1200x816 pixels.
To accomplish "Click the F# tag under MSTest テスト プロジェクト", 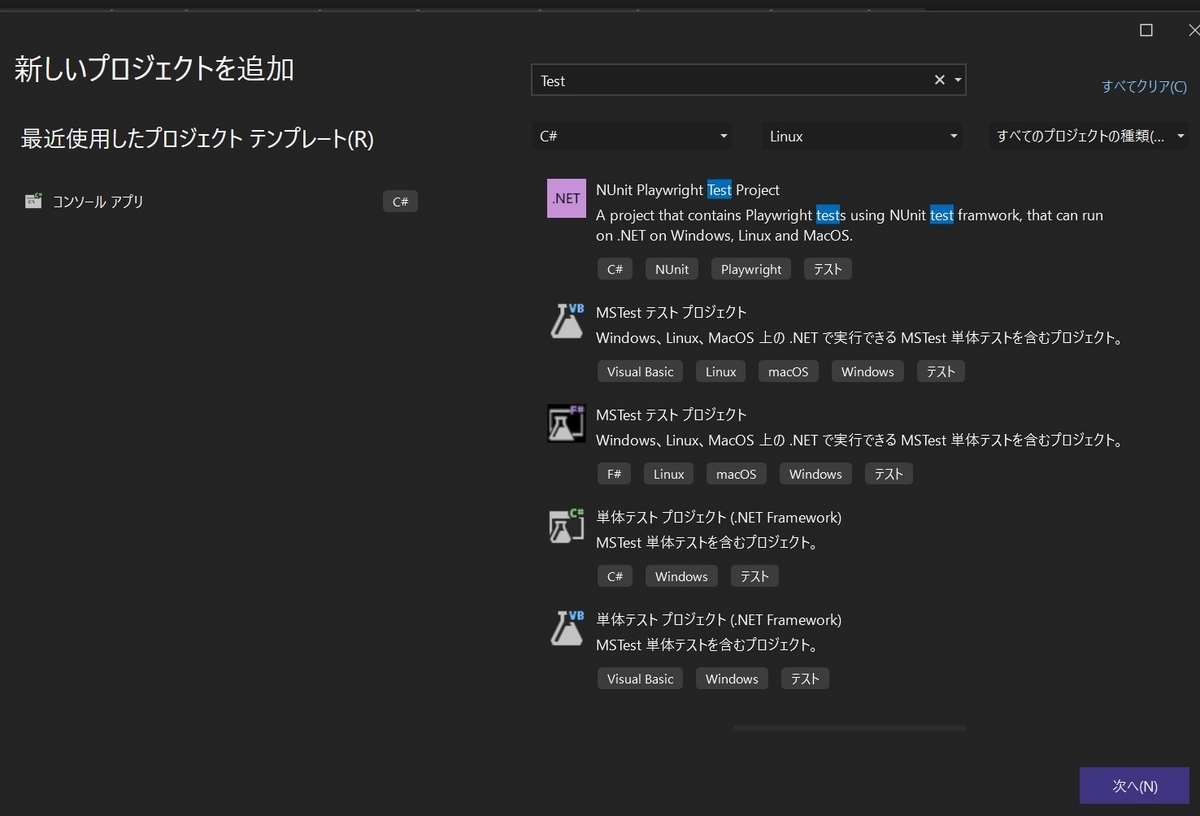I will pyautogui.click(x=614, y=474).
